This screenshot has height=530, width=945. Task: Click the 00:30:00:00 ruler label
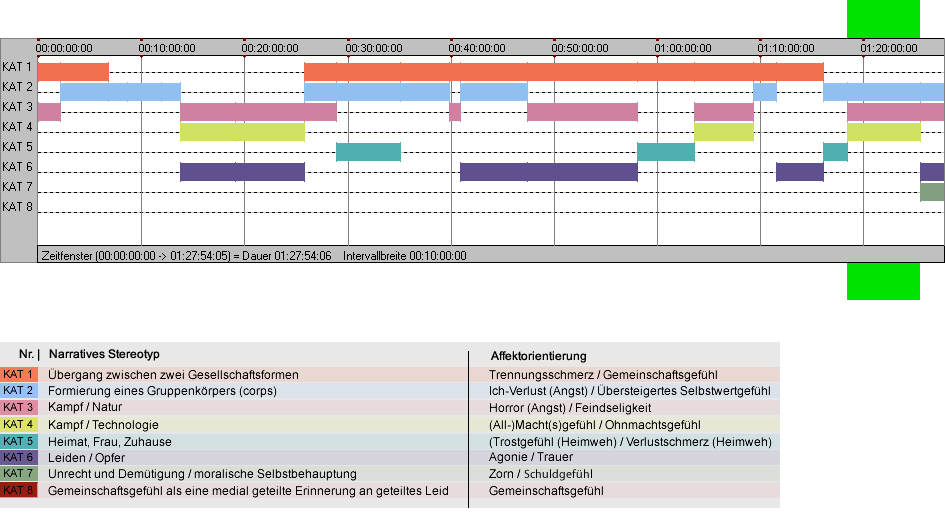(x=374, y=48)
